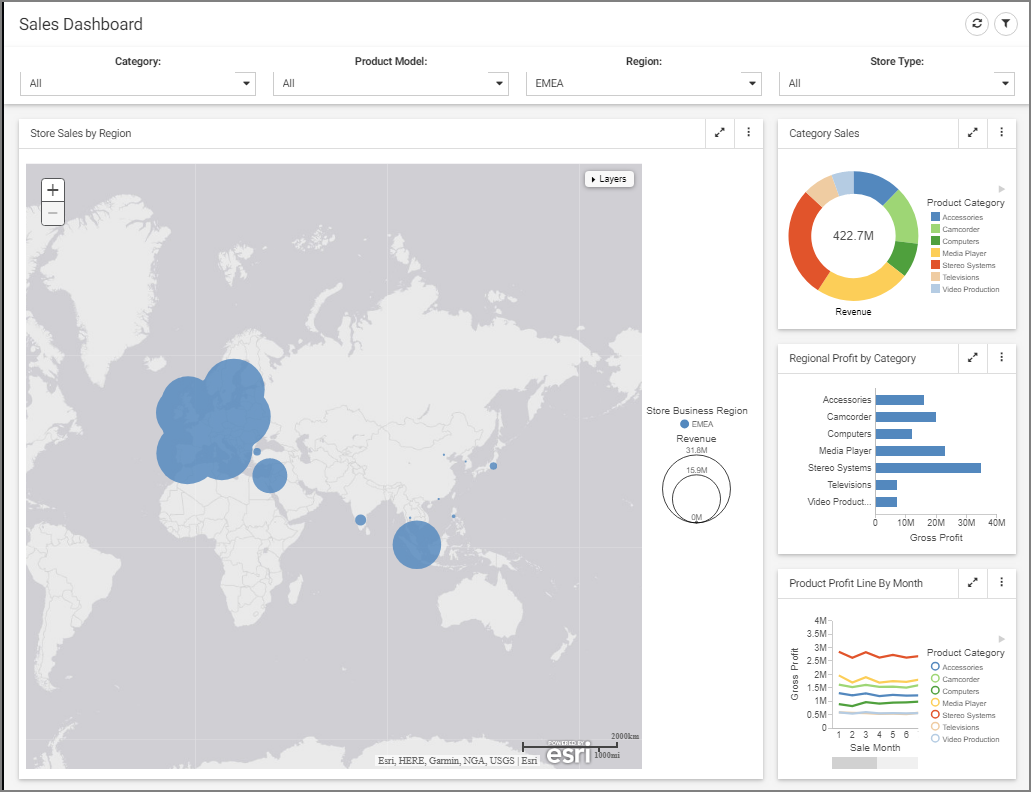Viewport: 1031px width, 792px height.
Task: Maximize the Store Sales by Region panel
Action: (719, 133)
